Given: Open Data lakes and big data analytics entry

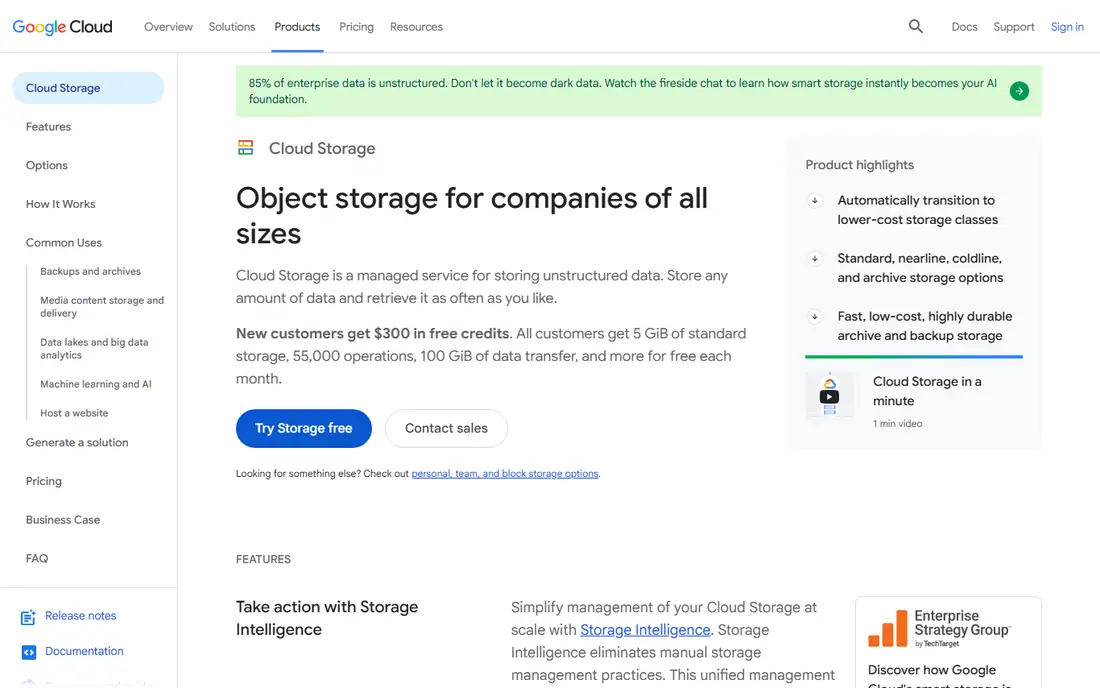Looking at the screenshot, I should point(94,349).
